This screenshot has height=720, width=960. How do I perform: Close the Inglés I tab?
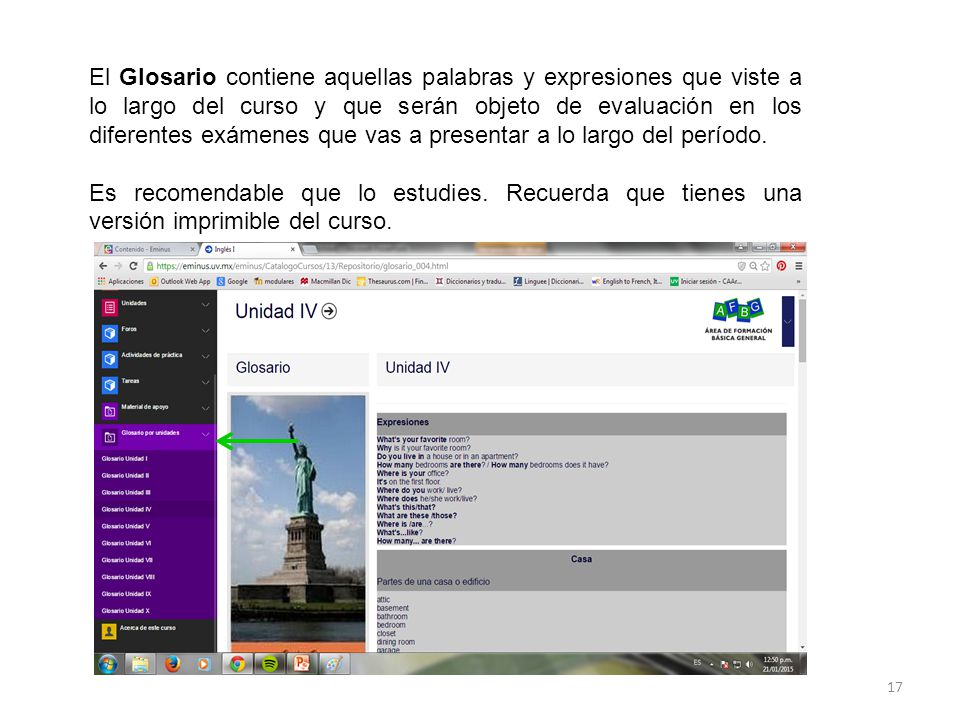[x=293, y=249]
